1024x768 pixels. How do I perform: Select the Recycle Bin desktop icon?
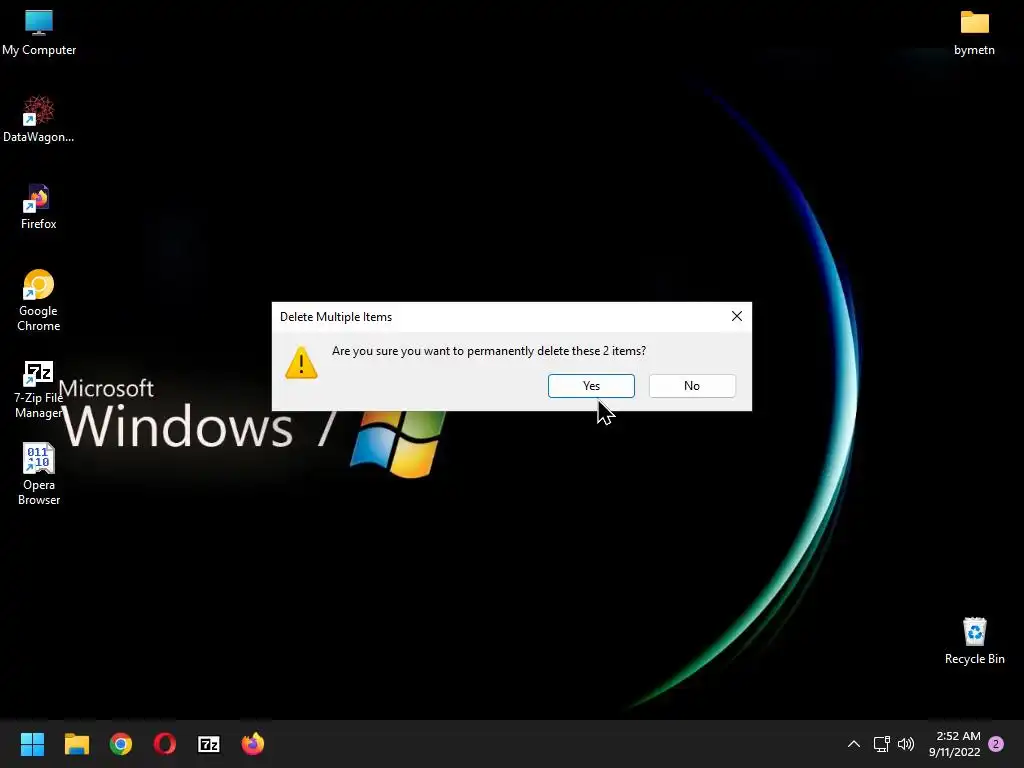point(974,641)
